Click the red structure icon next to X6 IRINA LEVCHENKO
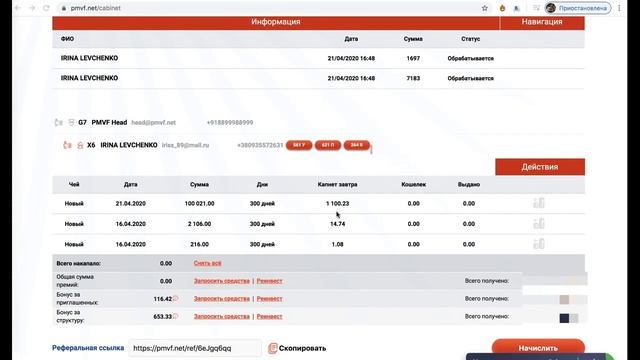The image size is (640, 360). (x=67, y=145)
